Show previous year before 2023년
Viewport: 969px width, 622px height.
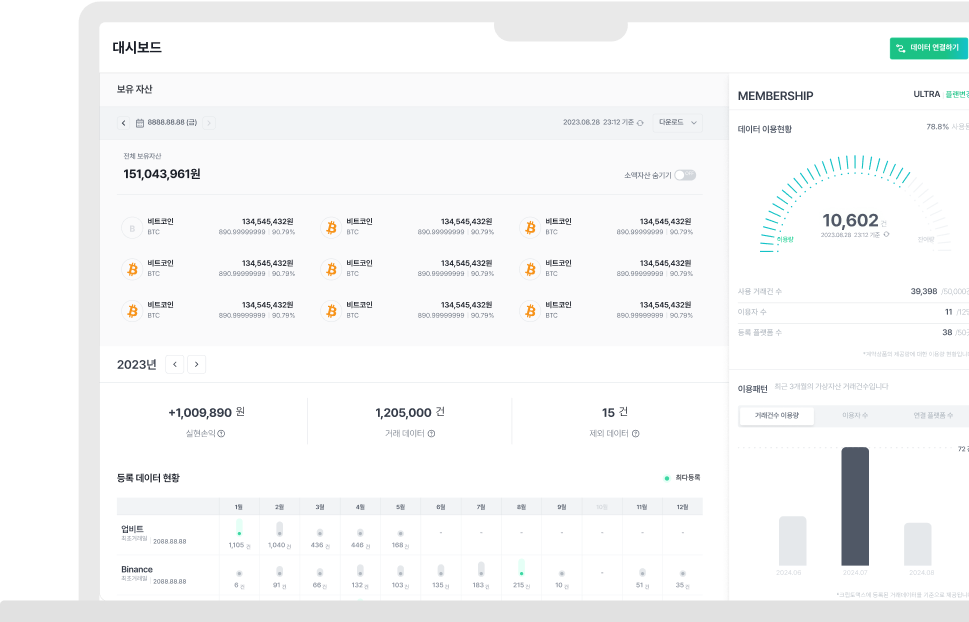(175, 364)
